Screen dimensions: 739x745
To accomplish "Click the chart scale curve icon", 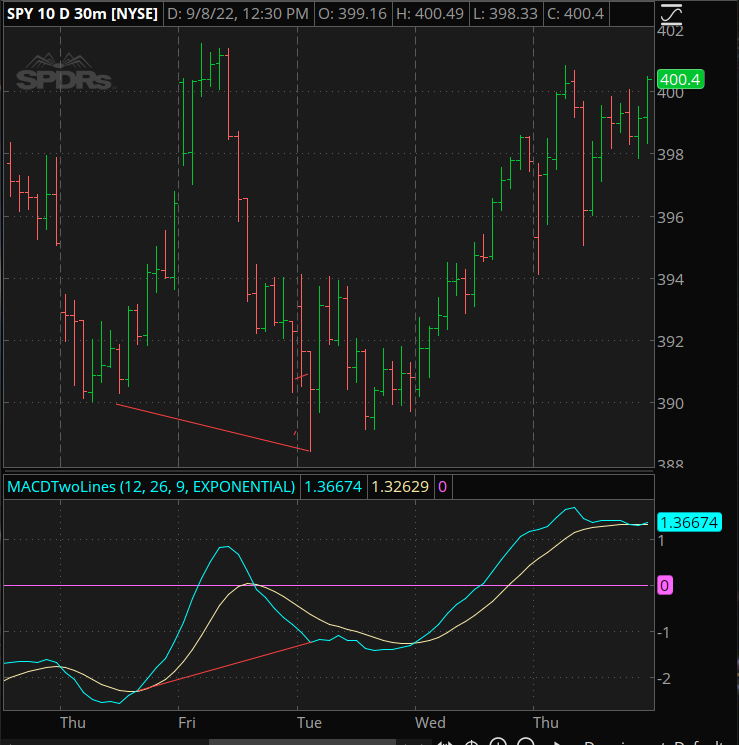I will (x=671, y=14).
